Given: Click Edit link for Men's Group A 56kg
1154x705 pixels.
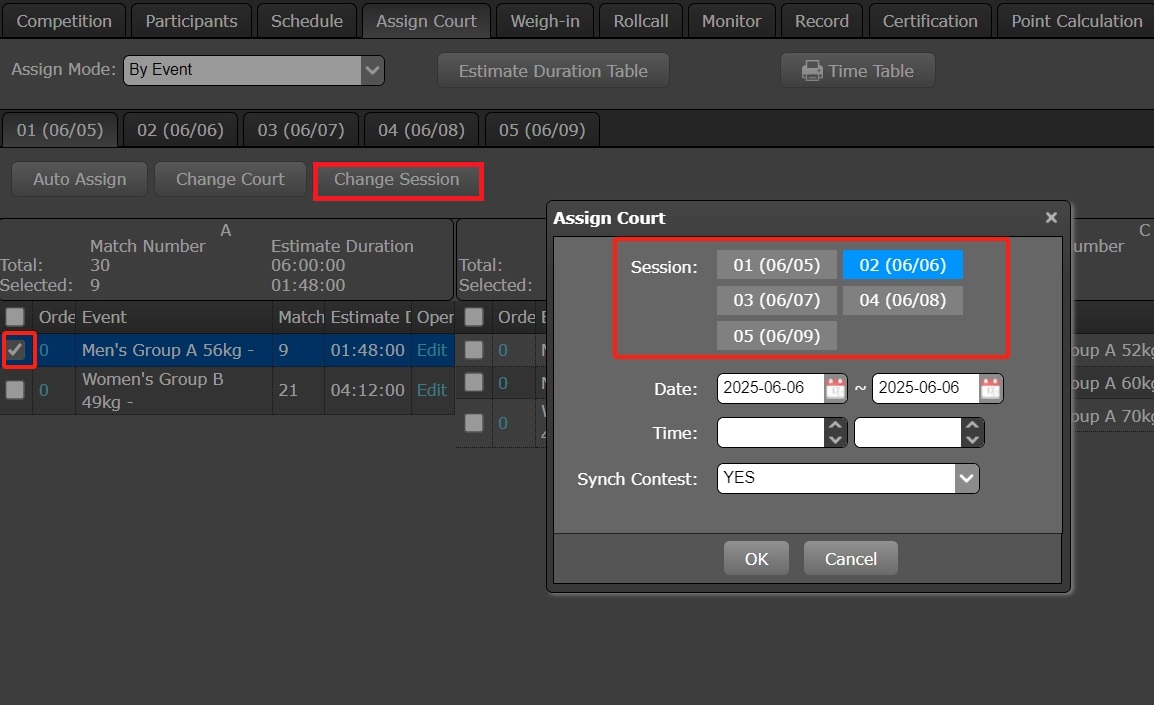Looking at the screenshot, I should (432, 350).
